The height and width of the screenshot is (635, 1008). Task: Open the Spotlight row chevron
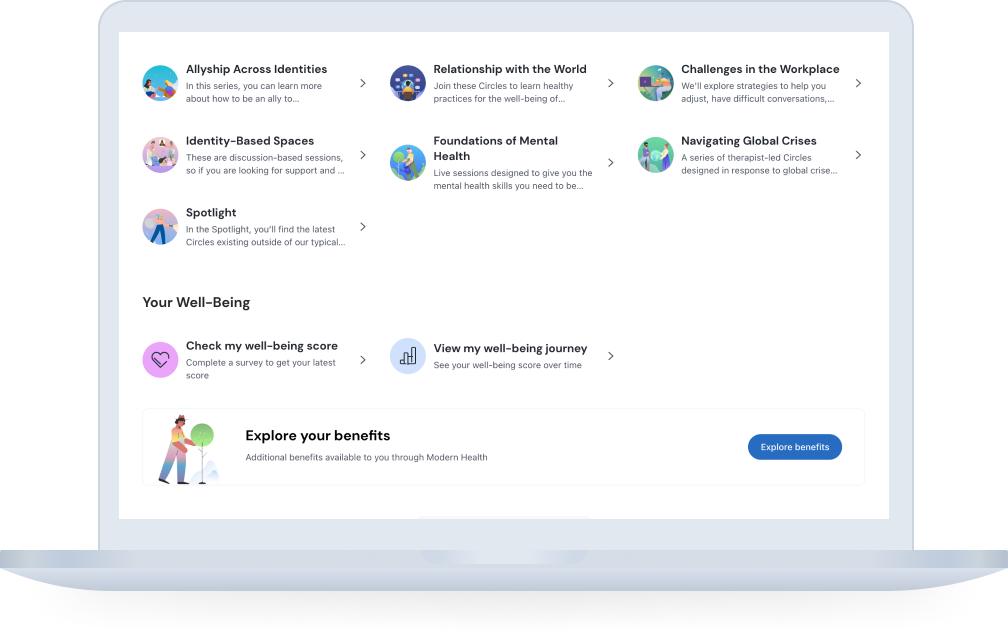363,227
